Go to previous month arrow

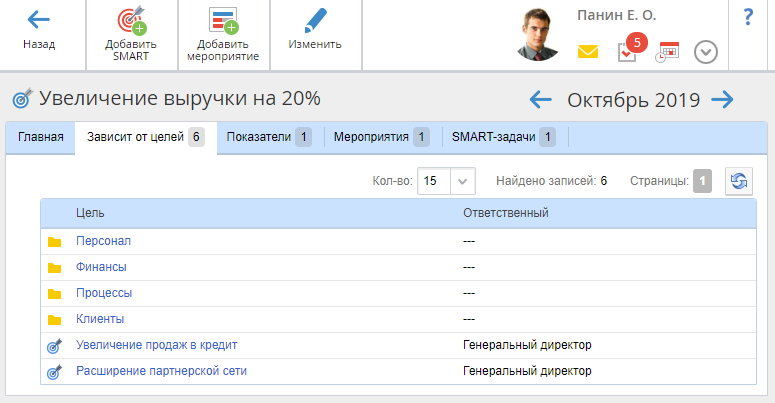[541, 99]
